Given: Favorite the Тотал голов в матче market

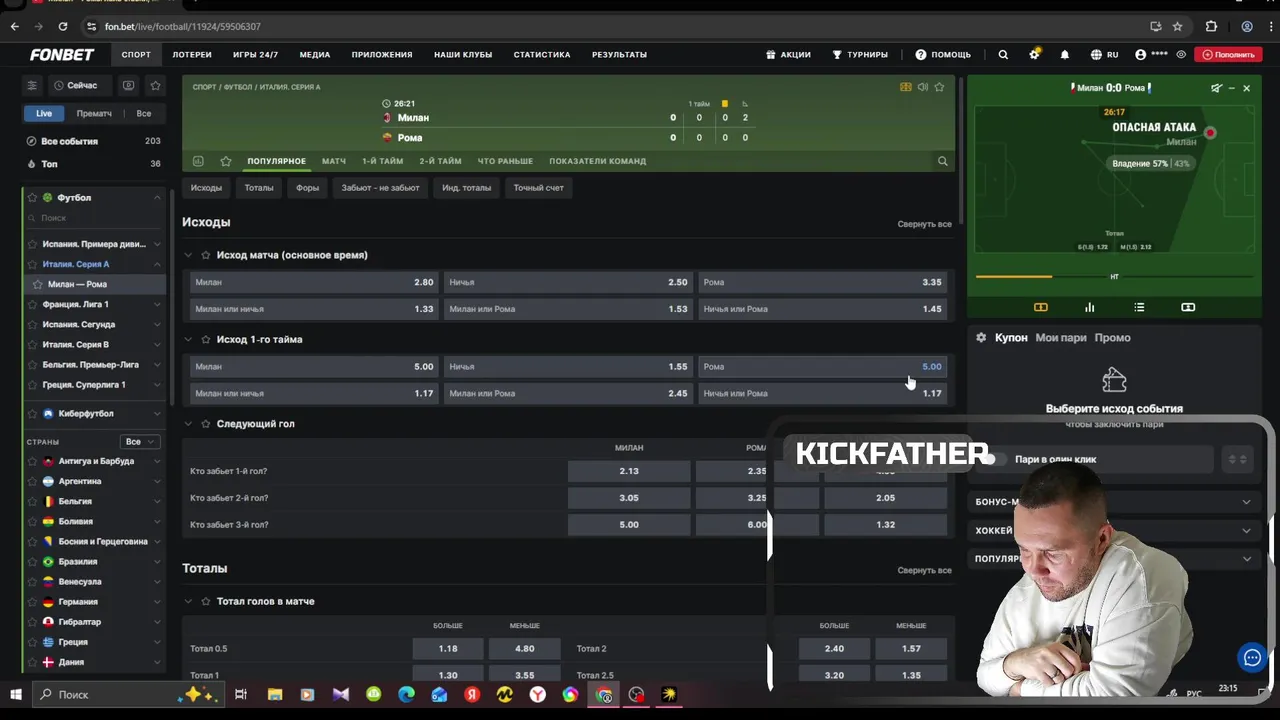Looking at the screenshot, I should [206, 601].
